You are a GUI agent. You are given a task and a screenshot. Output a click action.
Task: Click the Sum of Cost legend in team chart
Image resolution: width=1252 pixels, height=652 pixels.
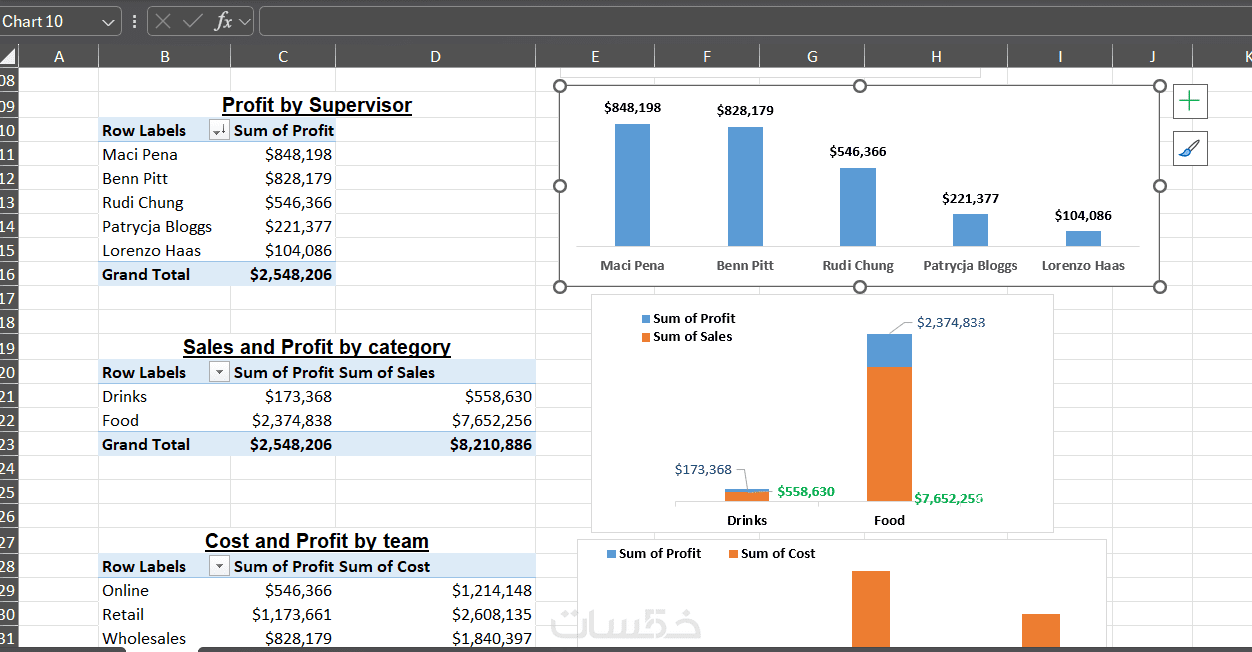pyautogui.click(x=771, y=553)
